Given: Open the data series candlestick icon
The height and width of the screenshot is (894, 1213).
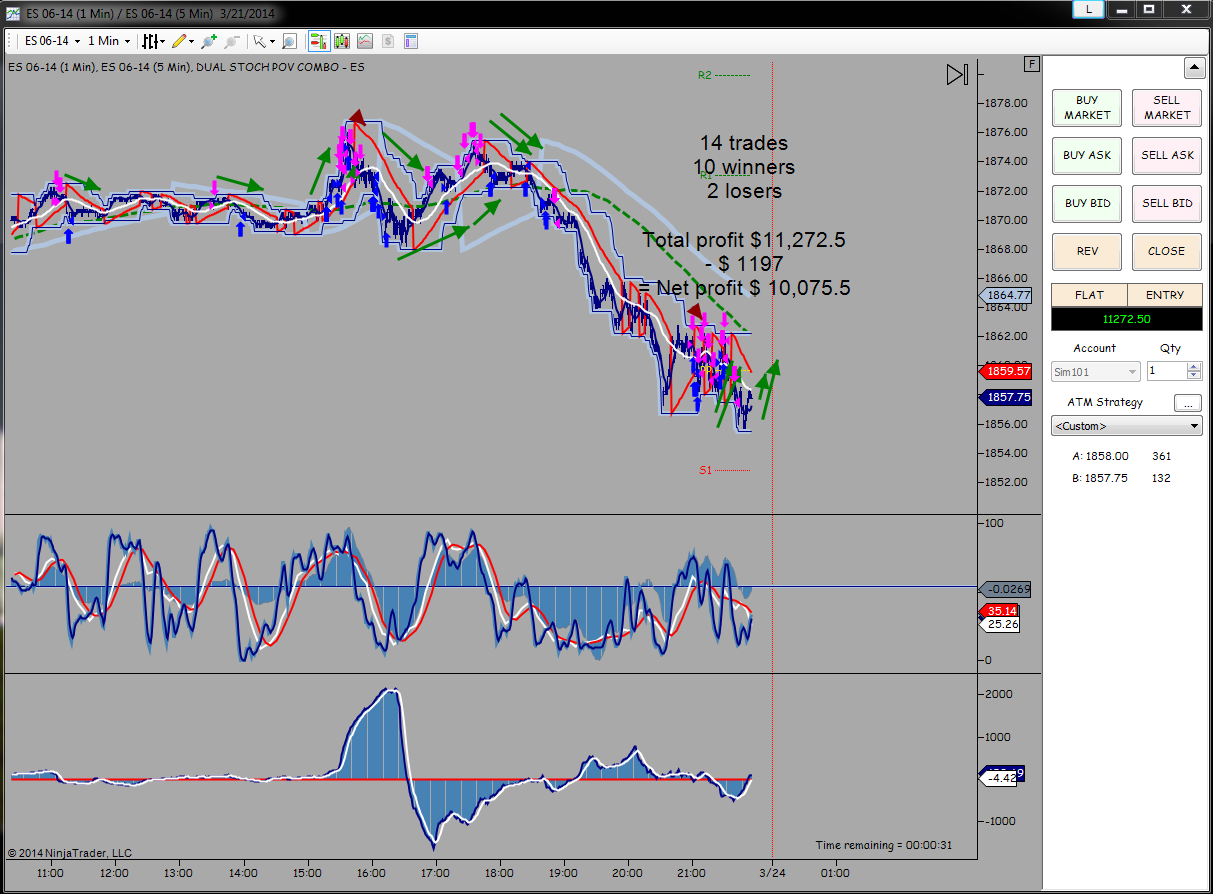Looking at the screenshot, I should 342,41.
